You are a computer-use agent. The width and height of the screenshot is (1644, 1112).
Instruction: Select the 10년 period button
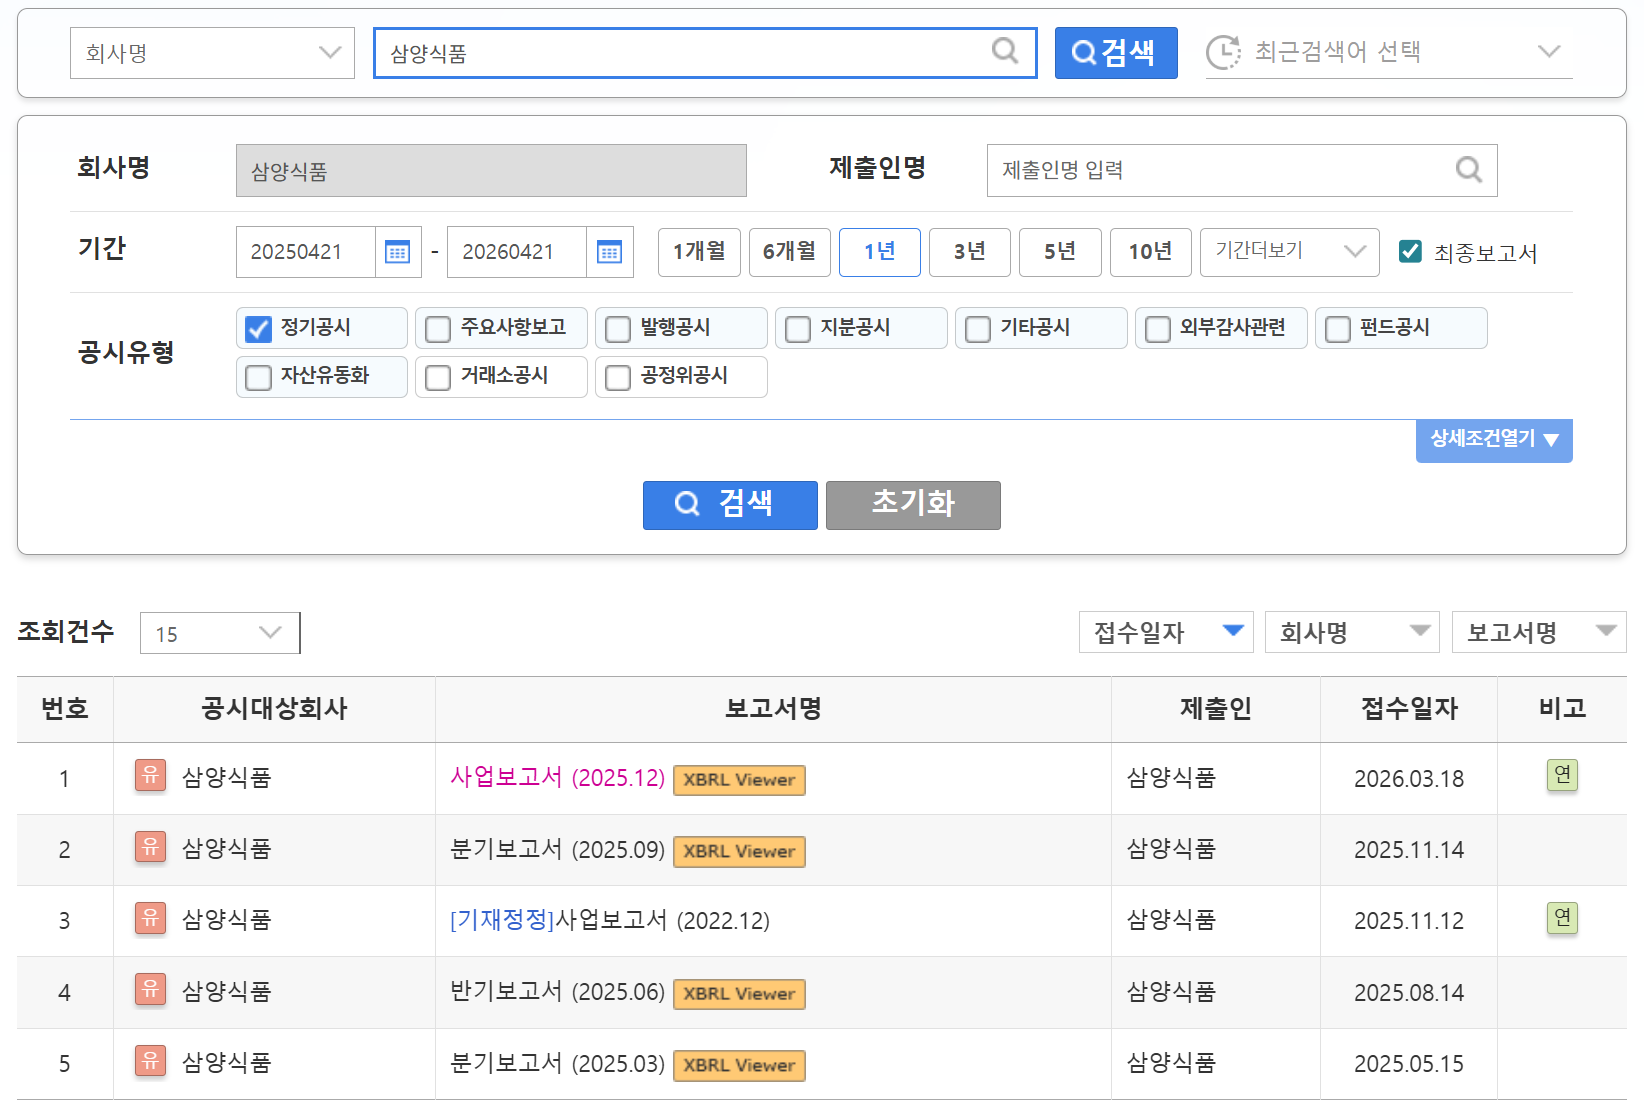pos(1151,252)
